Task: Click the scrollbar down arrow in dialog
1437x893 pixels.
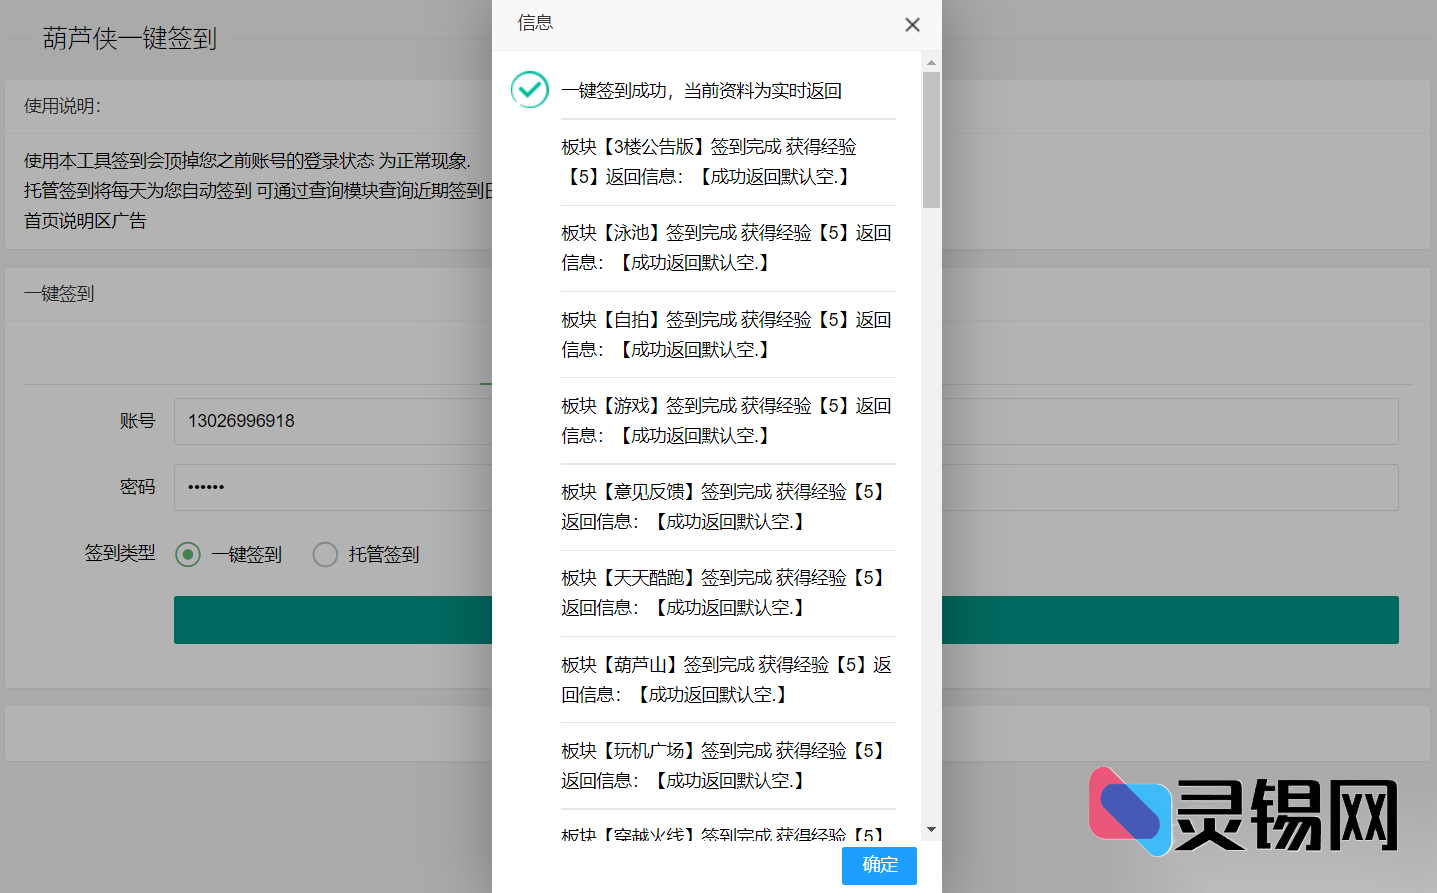Action: click(x=931, y=830)
